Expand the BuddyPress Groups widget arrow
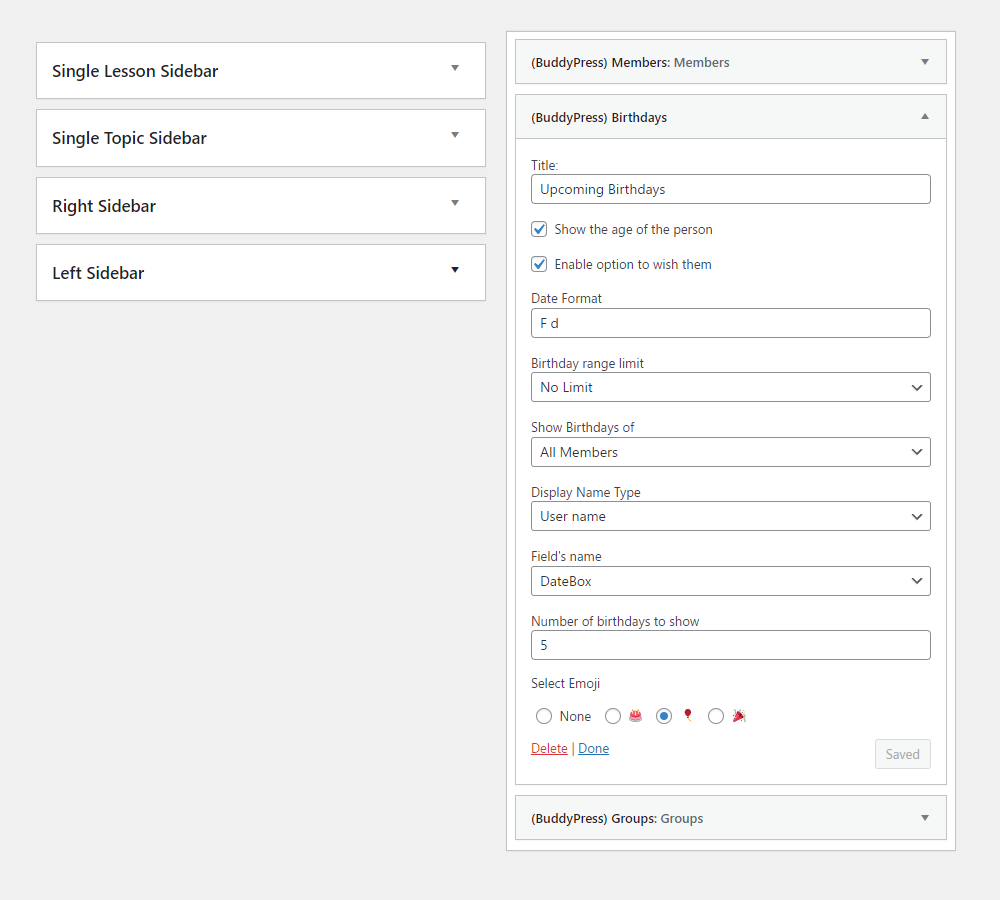The image size is (1000, 900). pyautogui.click(x=925, y=818)
